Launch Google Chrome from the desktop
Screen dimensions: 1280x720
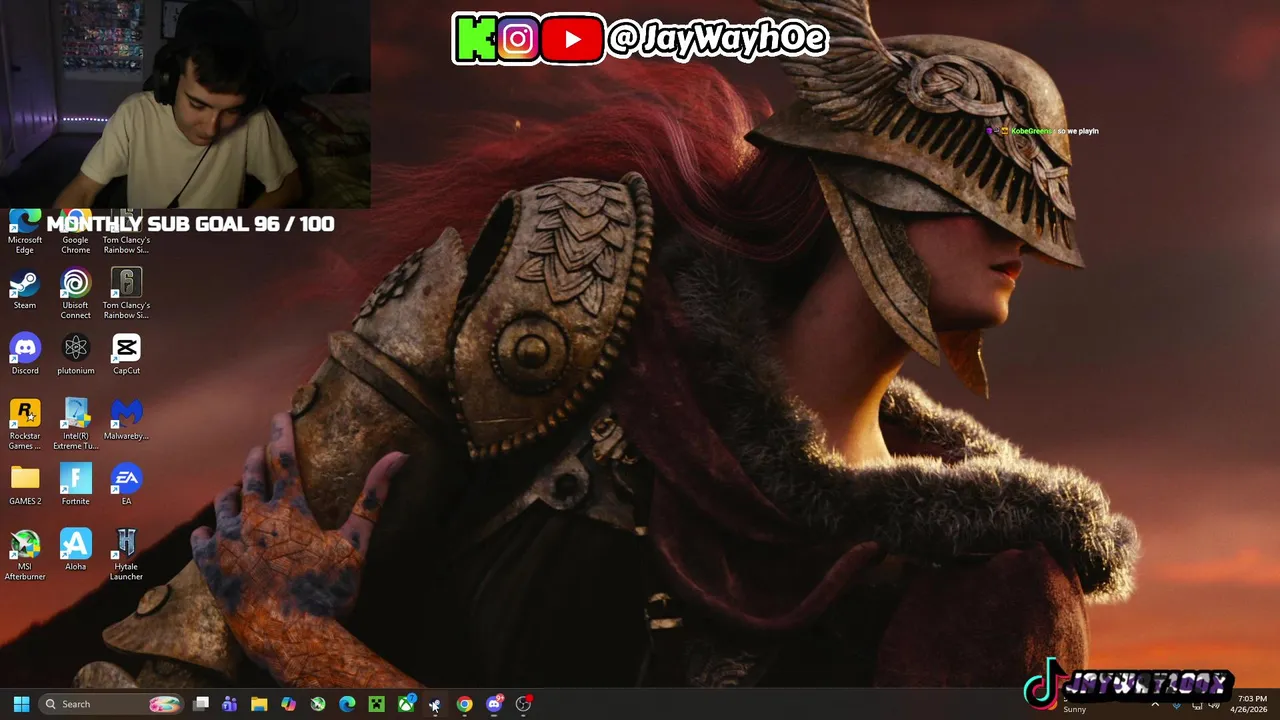tap(75, 232)
